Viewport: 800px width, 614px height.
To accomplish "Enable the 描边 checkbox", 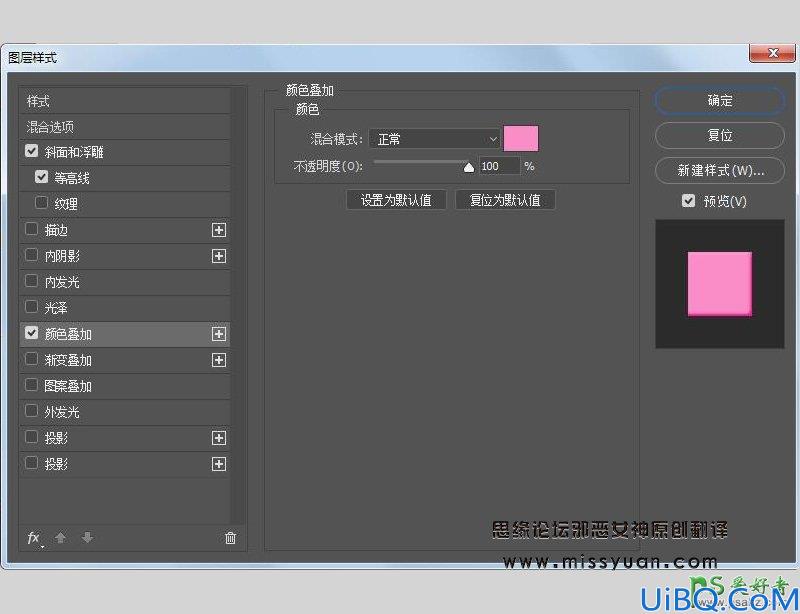I will tap(32, 229).
